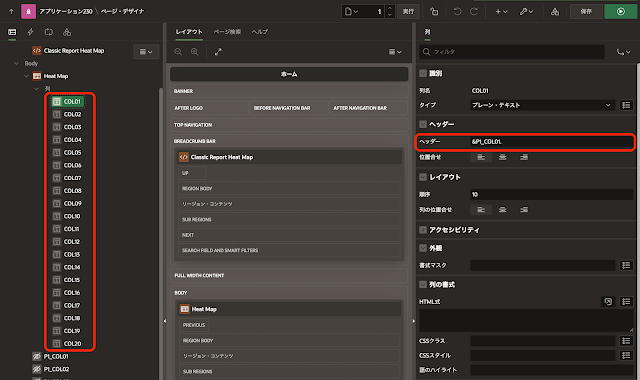The height and width of the screenshot is (380, 640).
Task: Set header alignment to left
Action: pyautogui.click(x=481, y=157)
